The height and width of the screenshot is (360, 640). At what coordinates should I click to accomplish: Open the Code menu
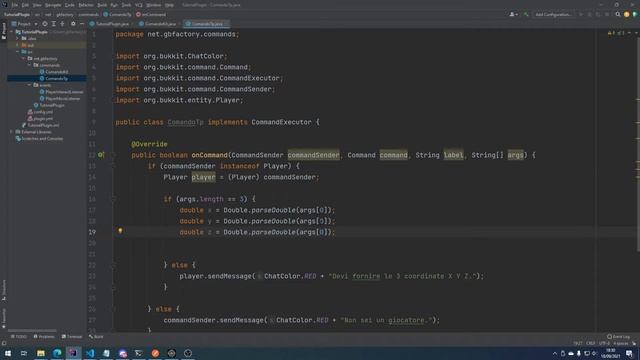pyautogui.click(x=70, y=5)
